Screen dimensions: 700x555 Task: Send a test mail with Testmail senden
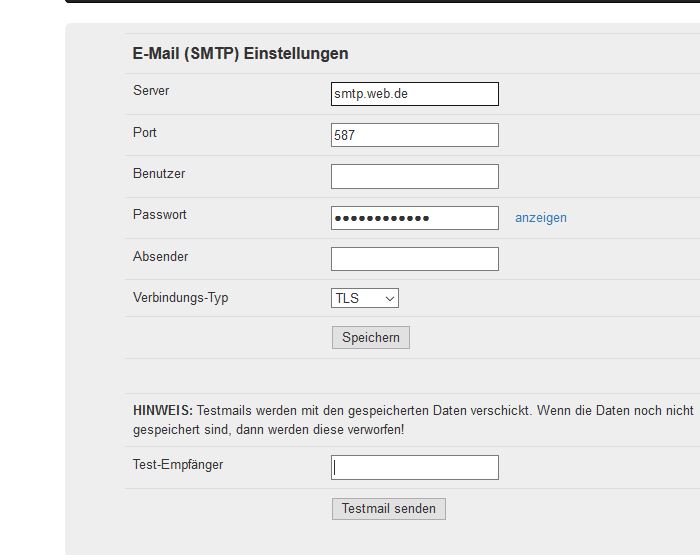coord(388,509)
